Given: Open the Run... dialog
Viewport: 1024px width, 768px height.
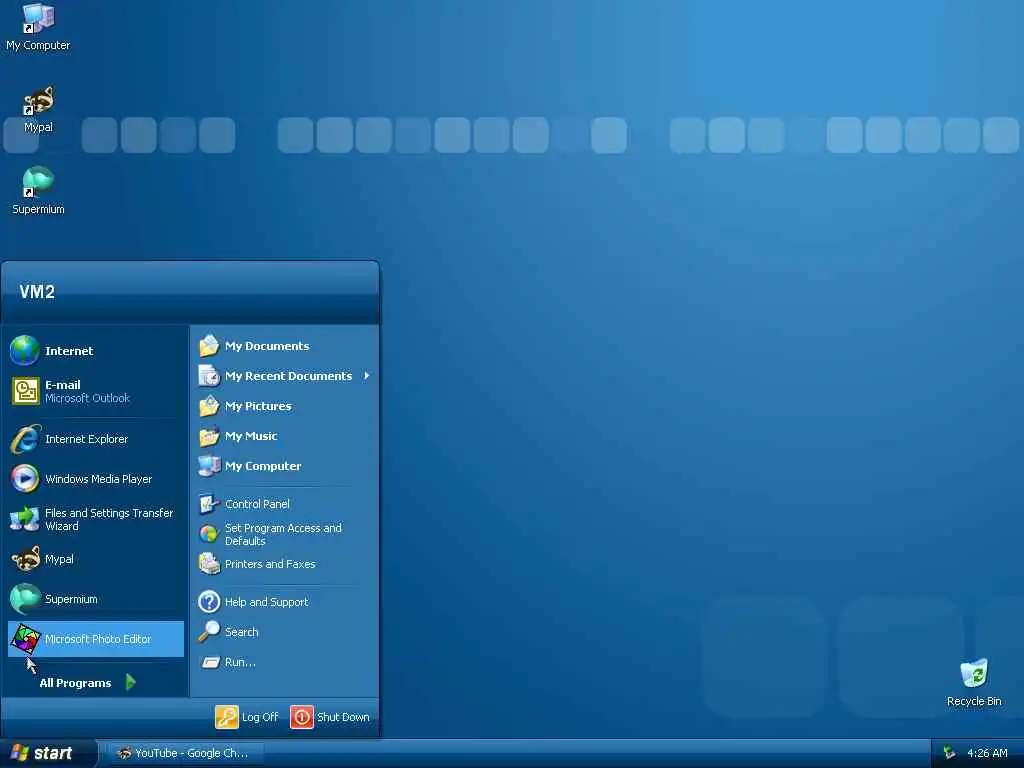Looking at the screenshot, I should point(285,662).
